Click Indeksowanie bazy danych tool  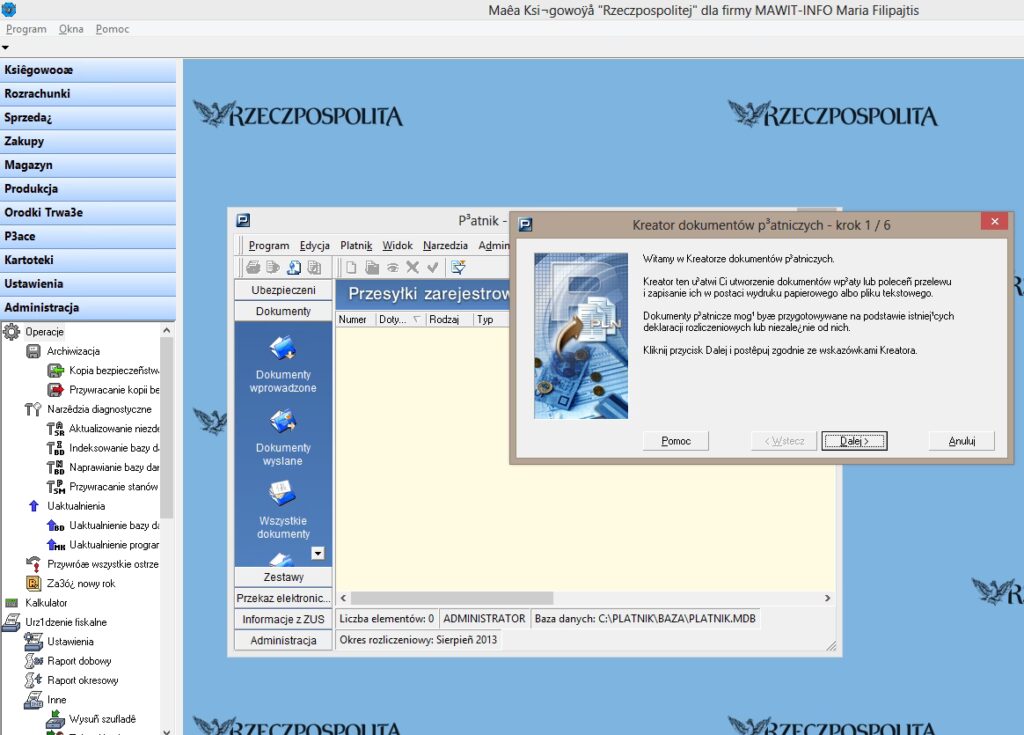point(114,448)
